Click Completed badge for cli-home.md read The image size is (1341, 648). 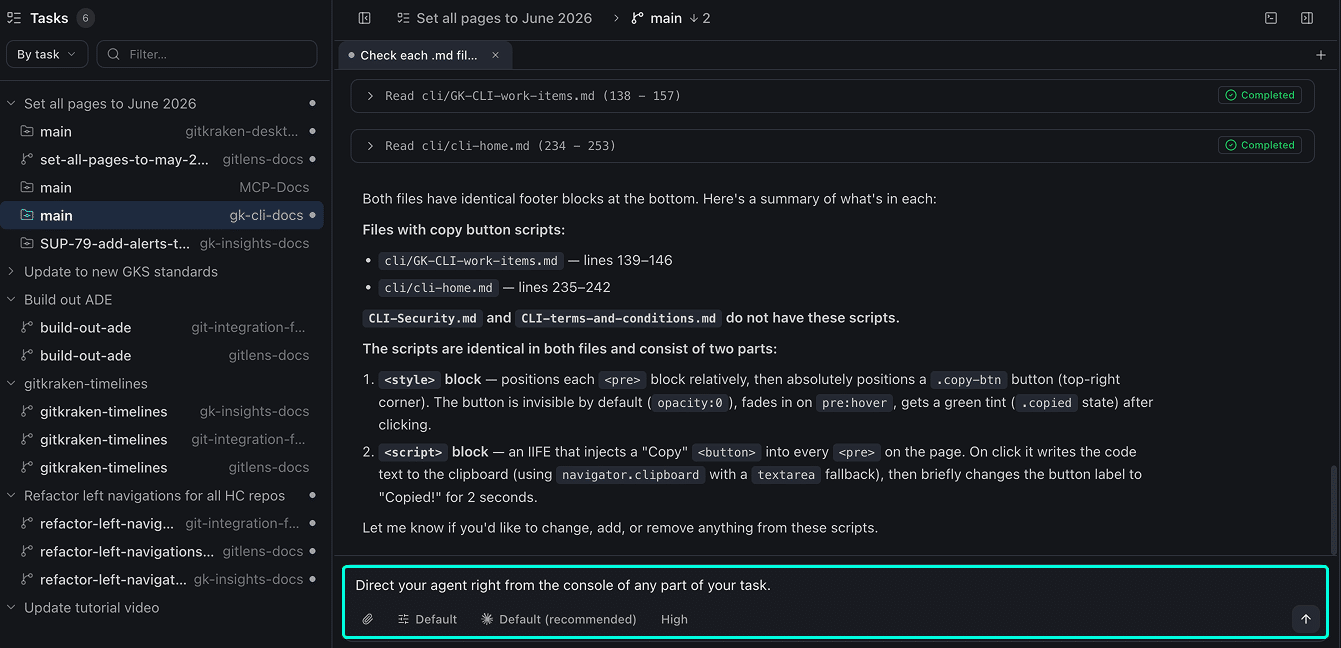tap(1260, 145)
